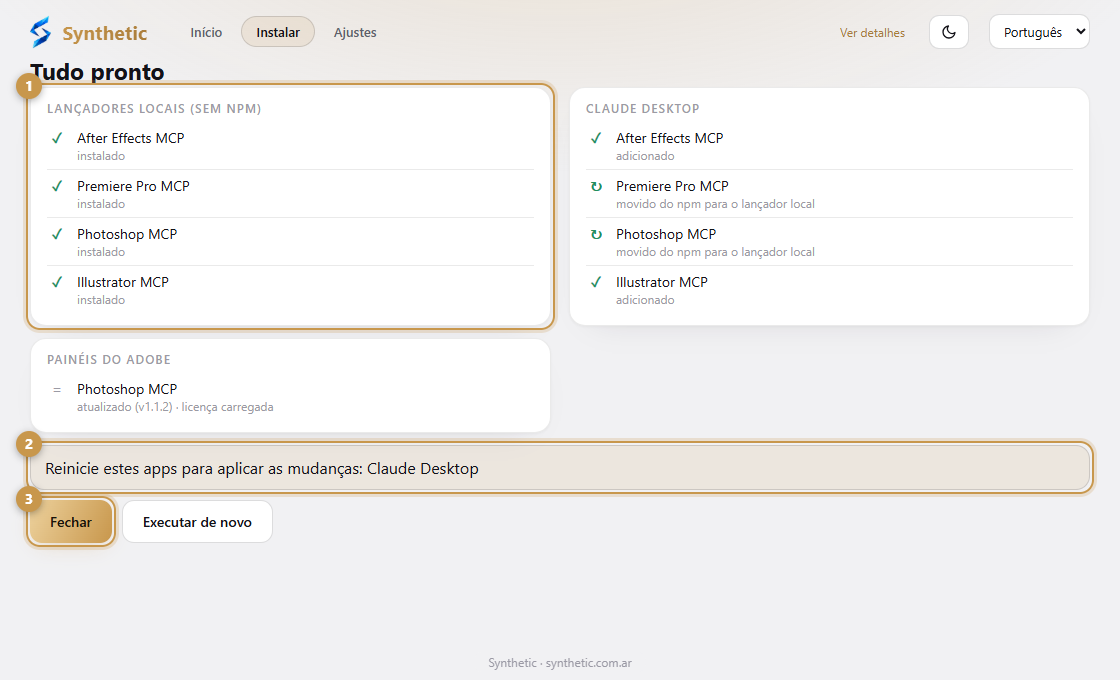
Task: Click "adicionado" status below After Effects MCP
Action: coord(645,156)
